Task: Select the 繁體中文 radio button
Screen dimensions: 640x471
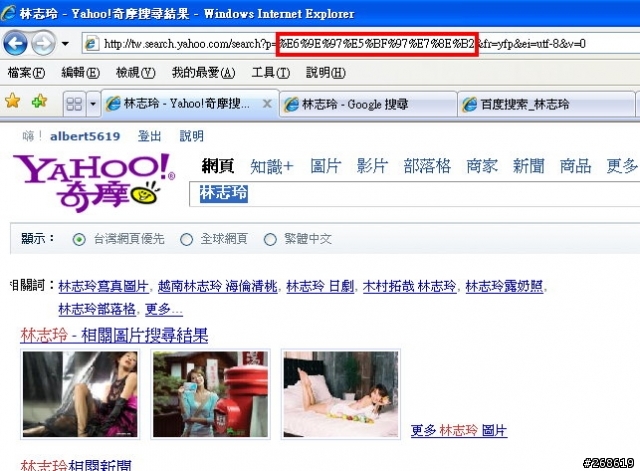Action: pyautogui.click(x=270, y=239)
